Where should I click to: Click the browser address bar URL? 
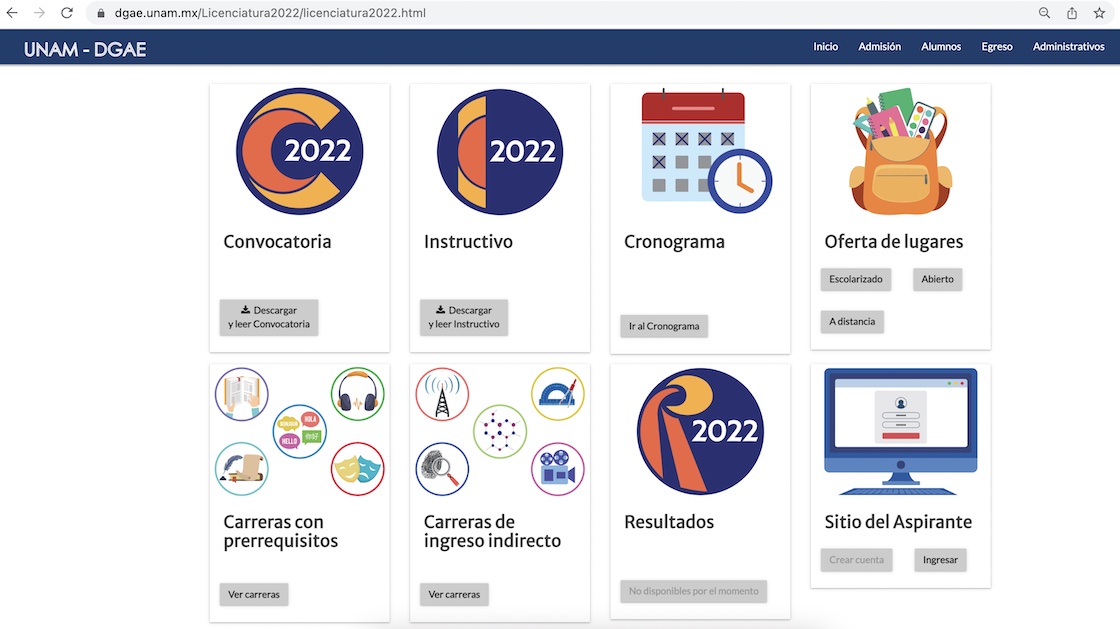pos(300,13)
